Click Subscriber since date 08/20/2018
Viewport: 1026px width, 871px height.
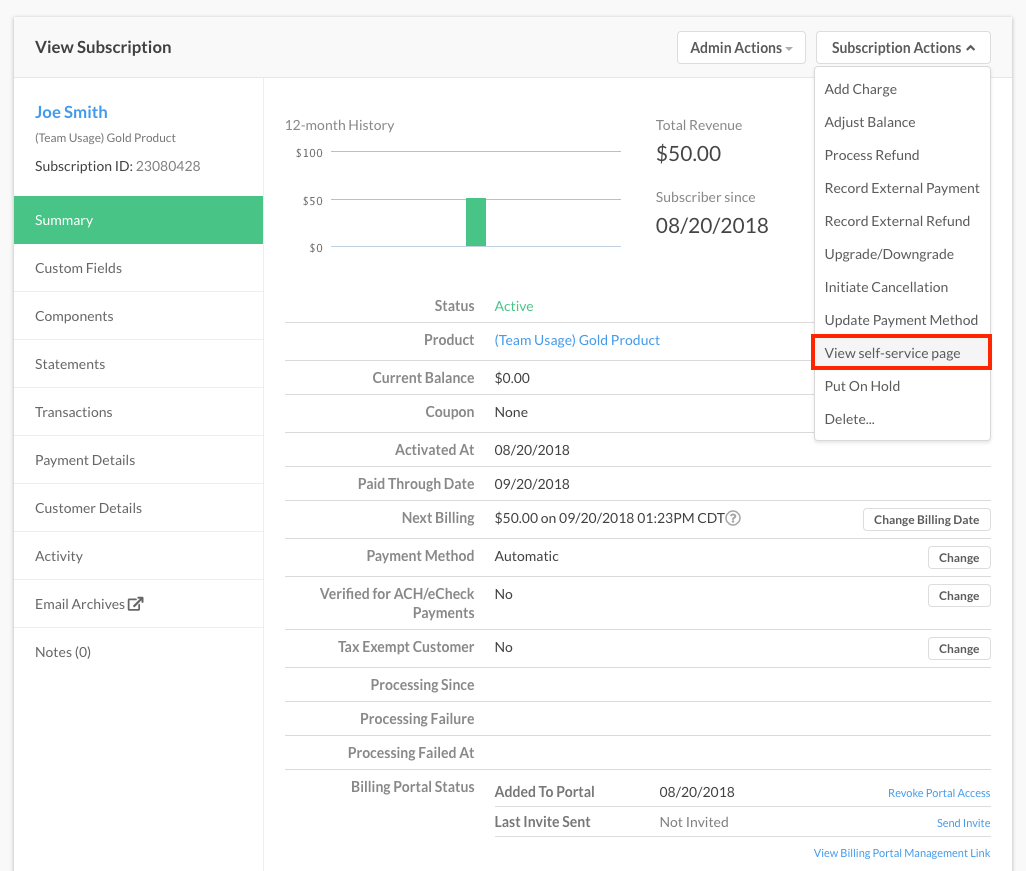[712, 226]
